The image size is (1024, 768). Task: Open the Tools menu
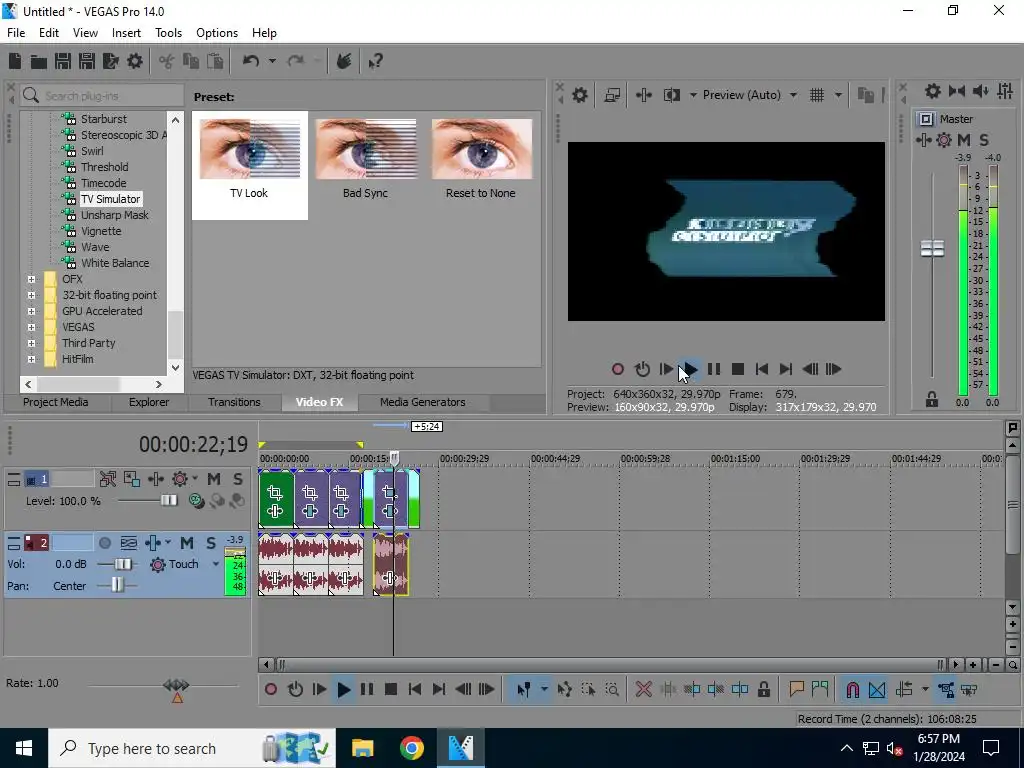(x=168, y=33)
